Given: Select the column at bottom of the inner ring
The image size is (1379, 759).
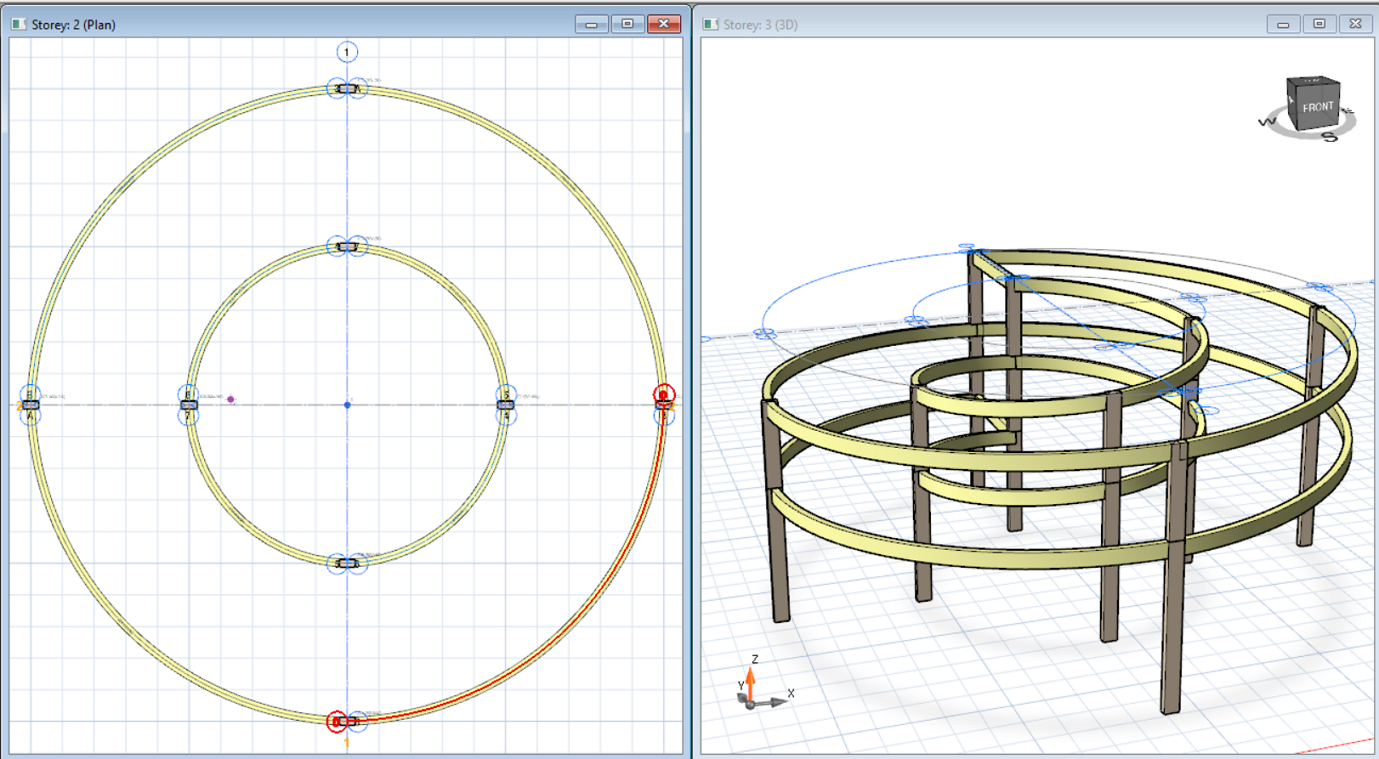Looking at the screenshot, I should 347,564.
